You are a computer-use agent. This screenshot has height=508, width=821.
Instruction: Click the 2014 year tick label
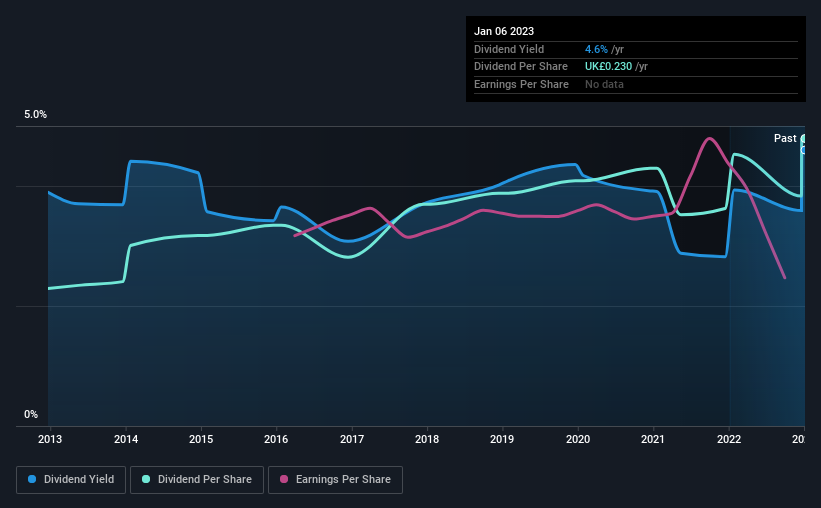pyautogui.click(x=126, y=439)
